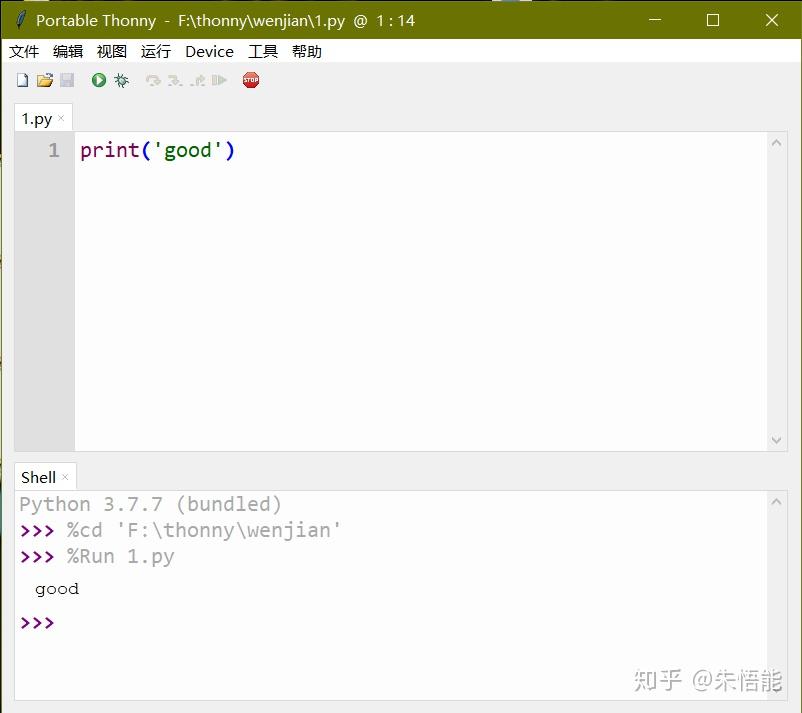The width and height of the screenshot is (802, 713).
Task: Open the 工具 menu
Action: (263, 52)
